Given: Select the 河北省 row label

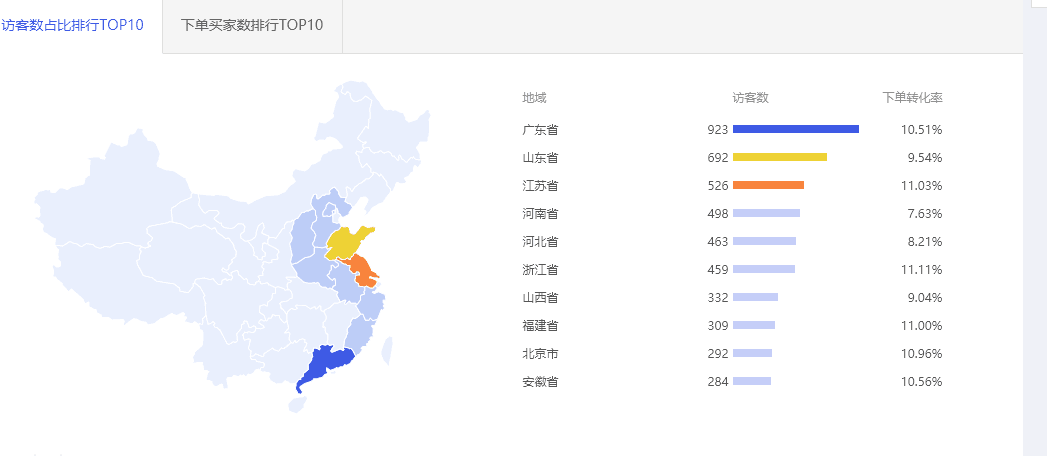Looking at the screenshot, I should point(540,242).
